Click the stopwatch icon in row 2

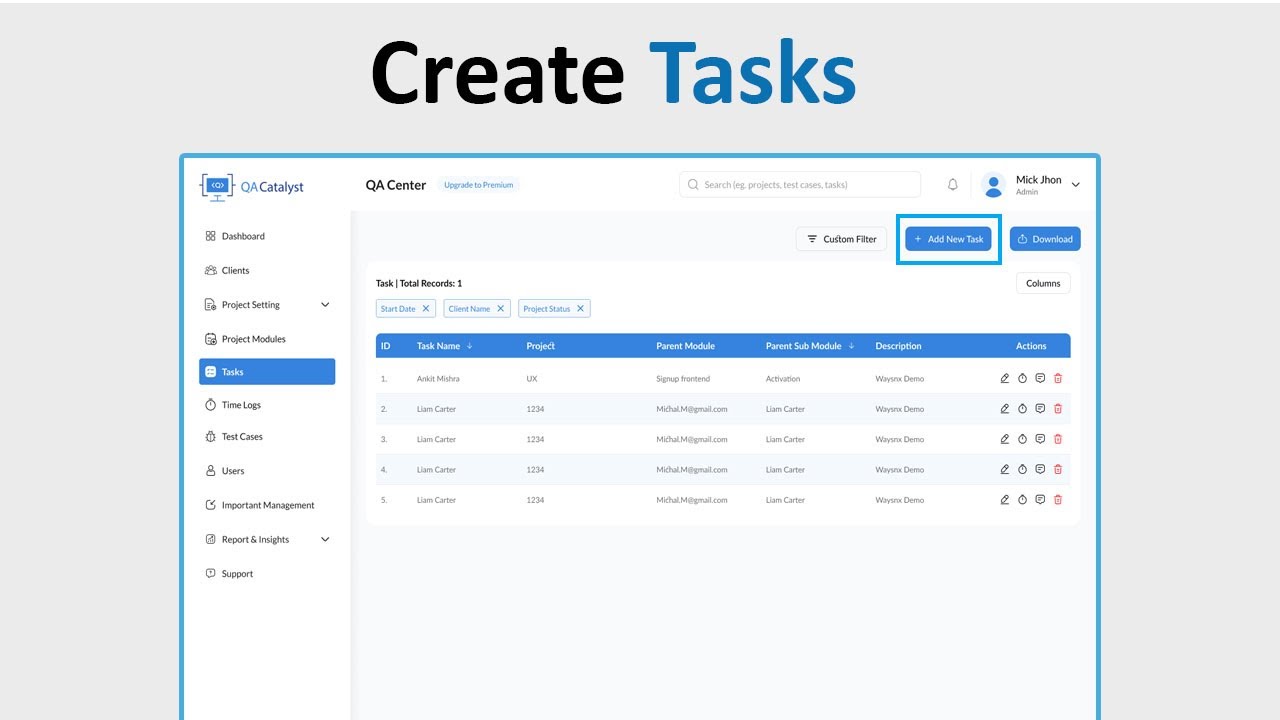click(x=1023, y=409)
